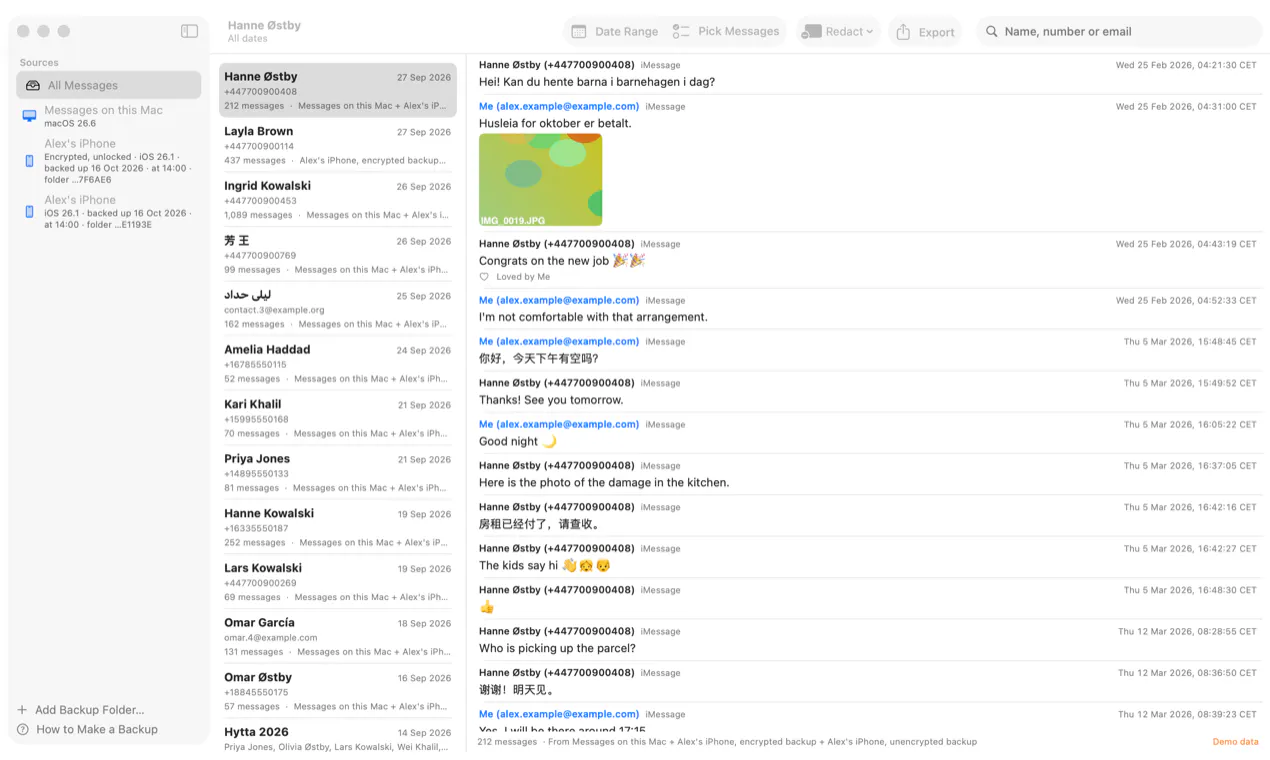The height and width of the screenshot is (760, 1270).
Task: Click the "Congrats on the new job" message
Action: pos(562,261)
